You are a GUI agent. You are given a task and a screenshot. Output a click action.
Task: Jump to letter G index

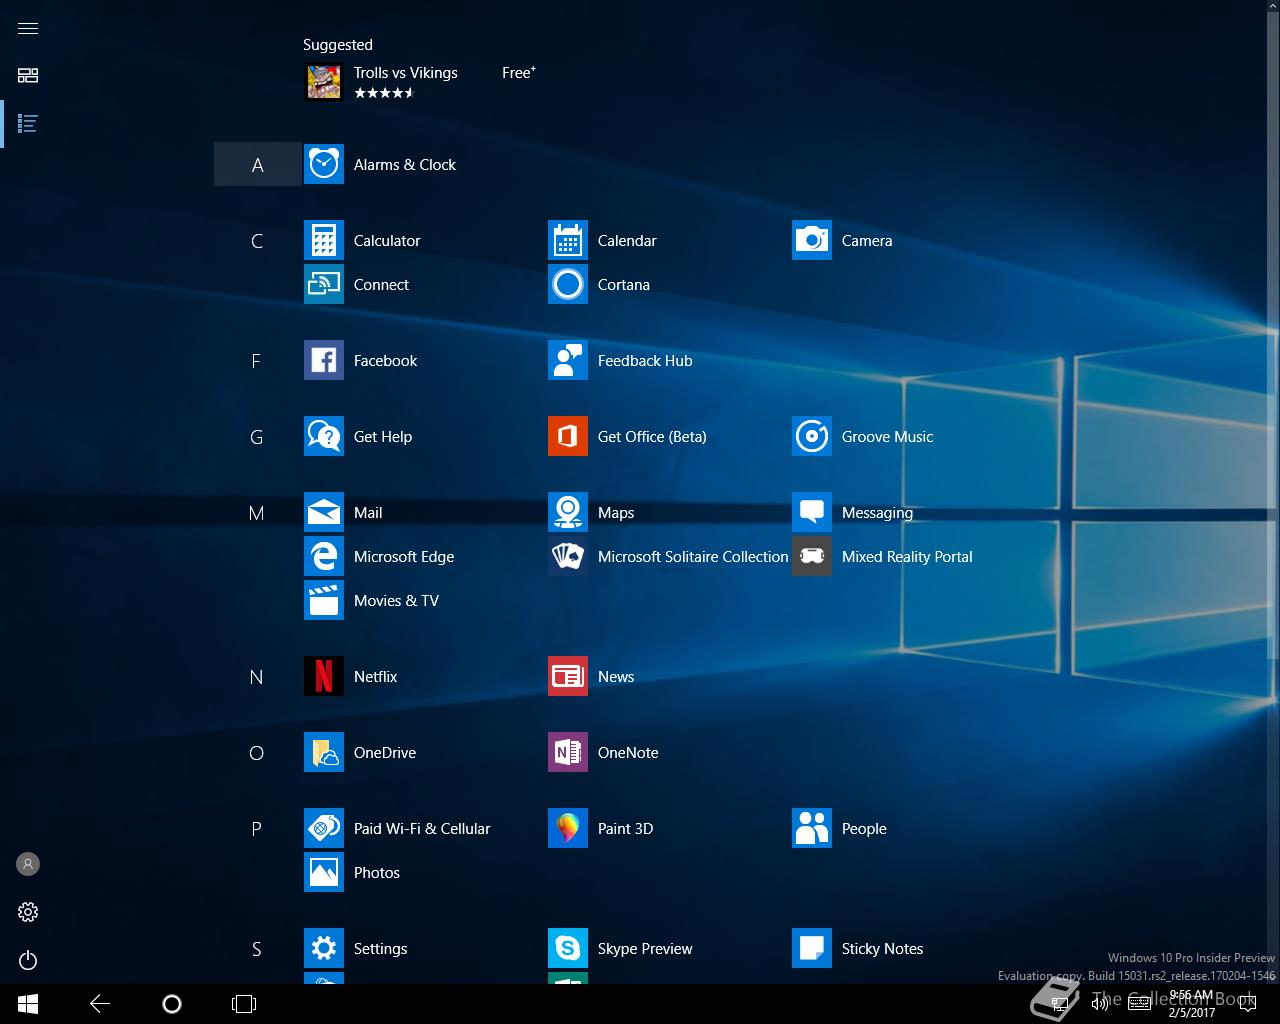[257, 436]
